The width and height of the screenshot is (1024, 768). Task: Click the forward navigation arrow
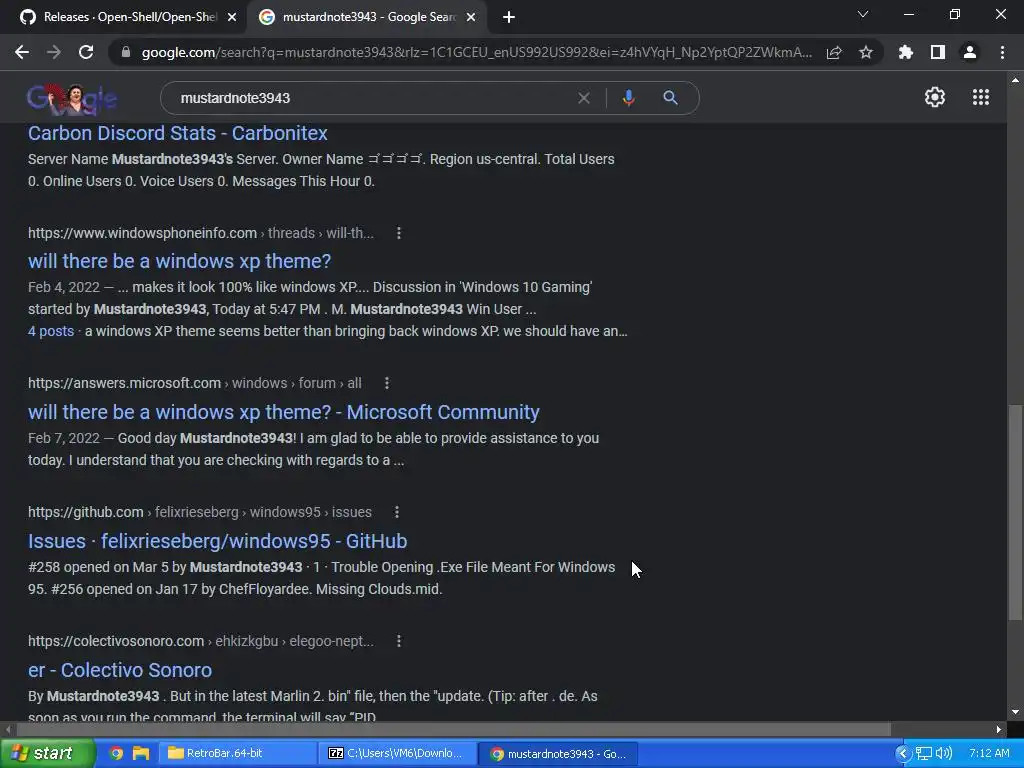point(54,52)
